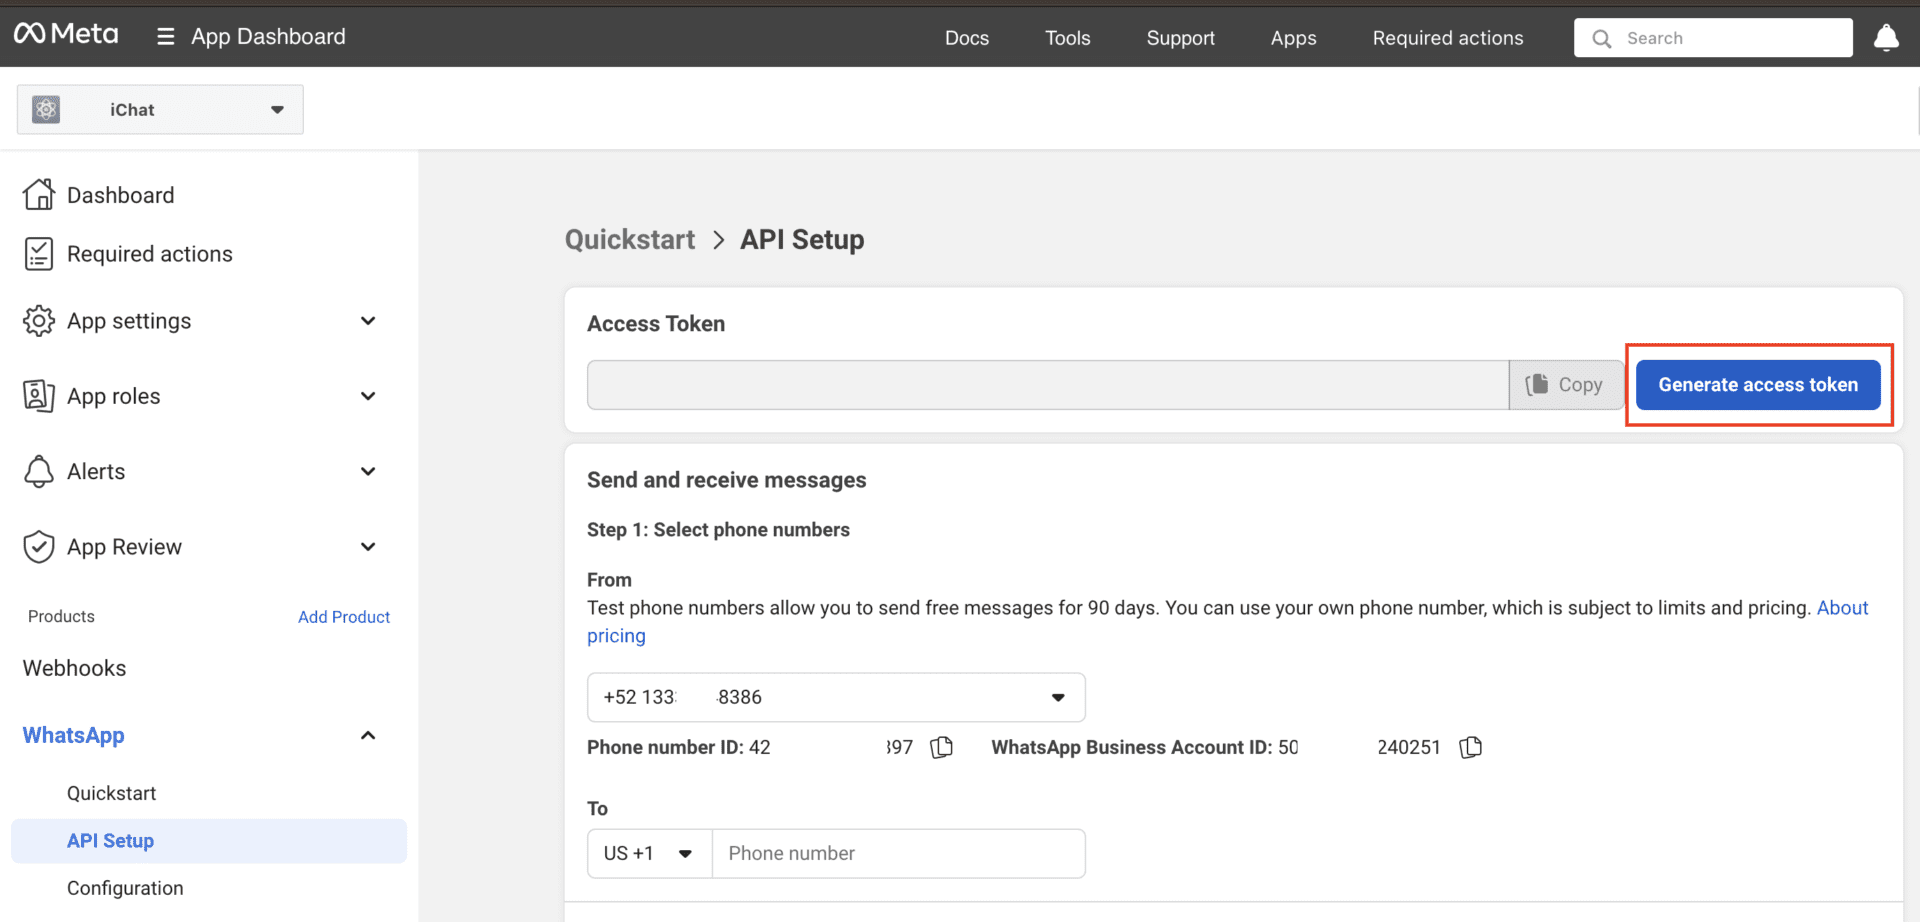Viewport: 1920px width, 922px height.
Task: Click Generate access token button
Action: 1757,385
